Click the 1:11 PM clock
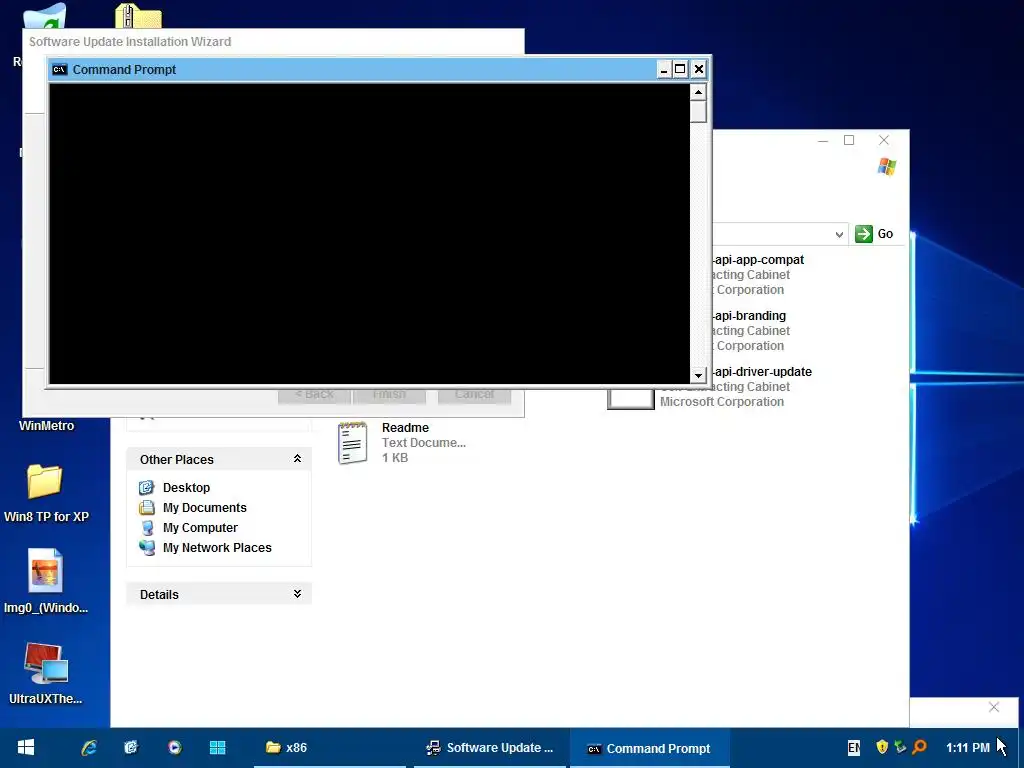The height and width of the screenshot is (768, 1024). (967, 748)
